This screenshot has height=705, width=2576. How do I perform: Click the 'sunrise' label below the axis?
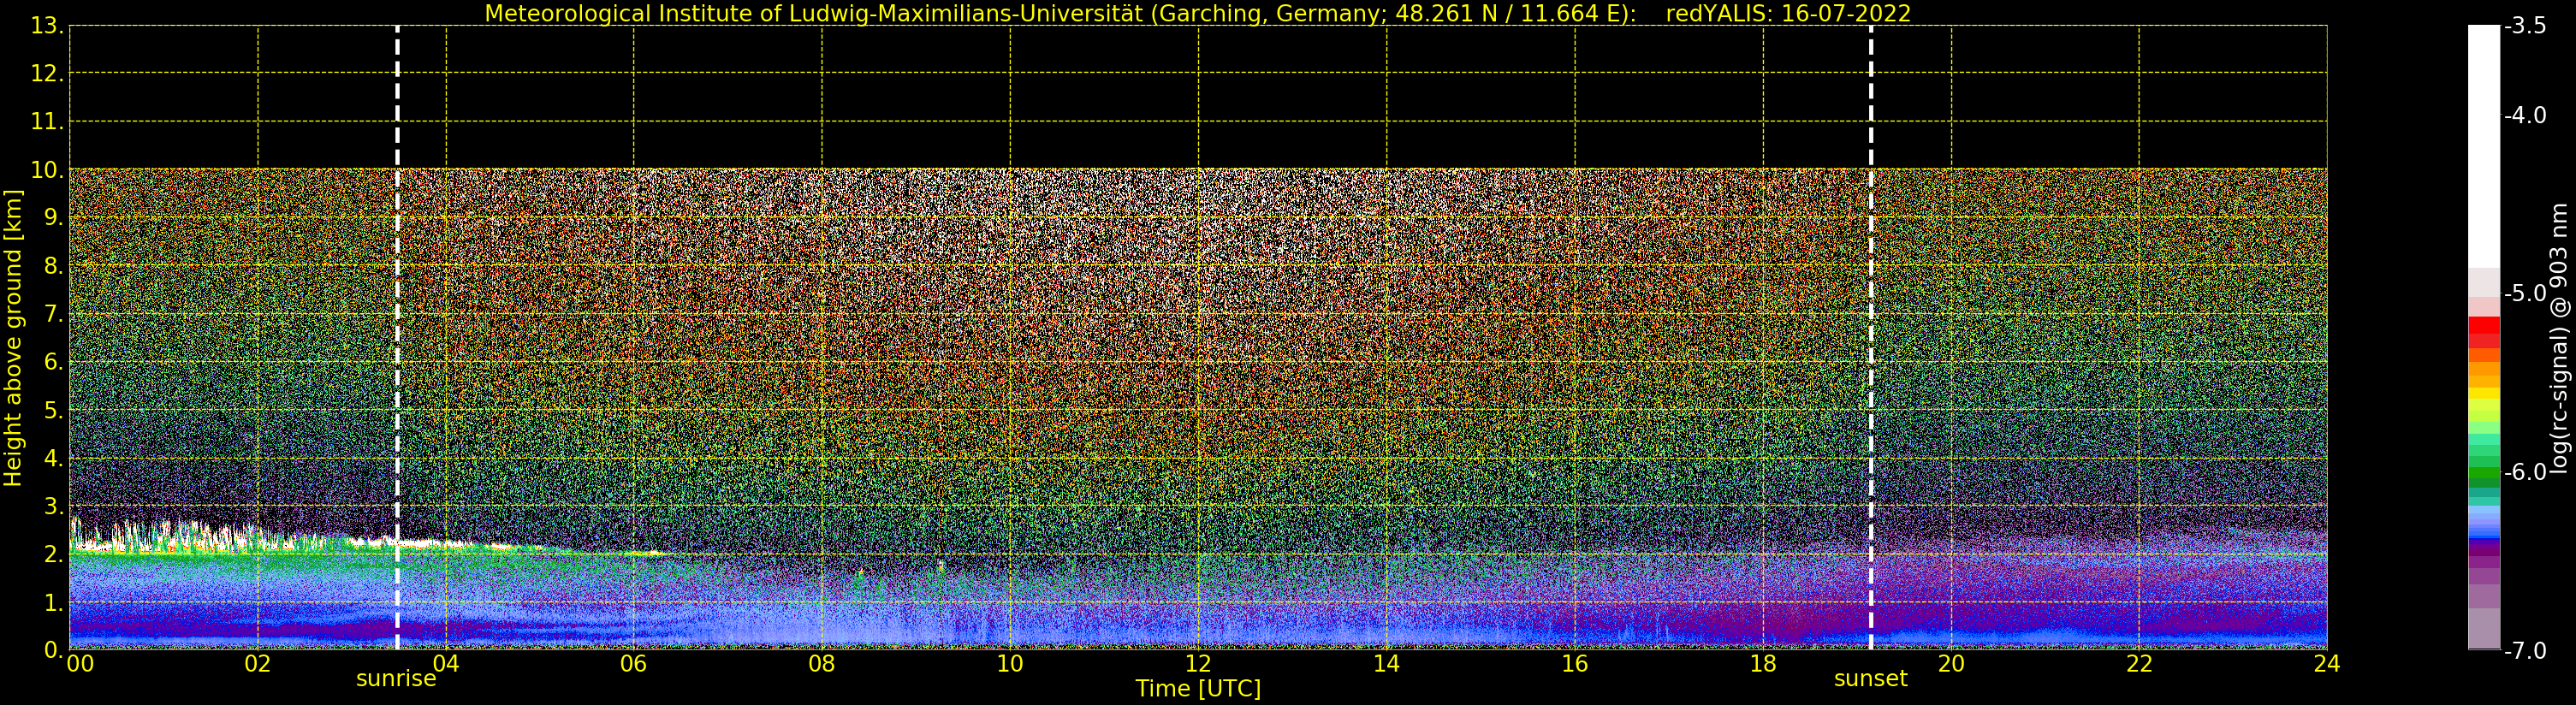(x=396, y=679)
